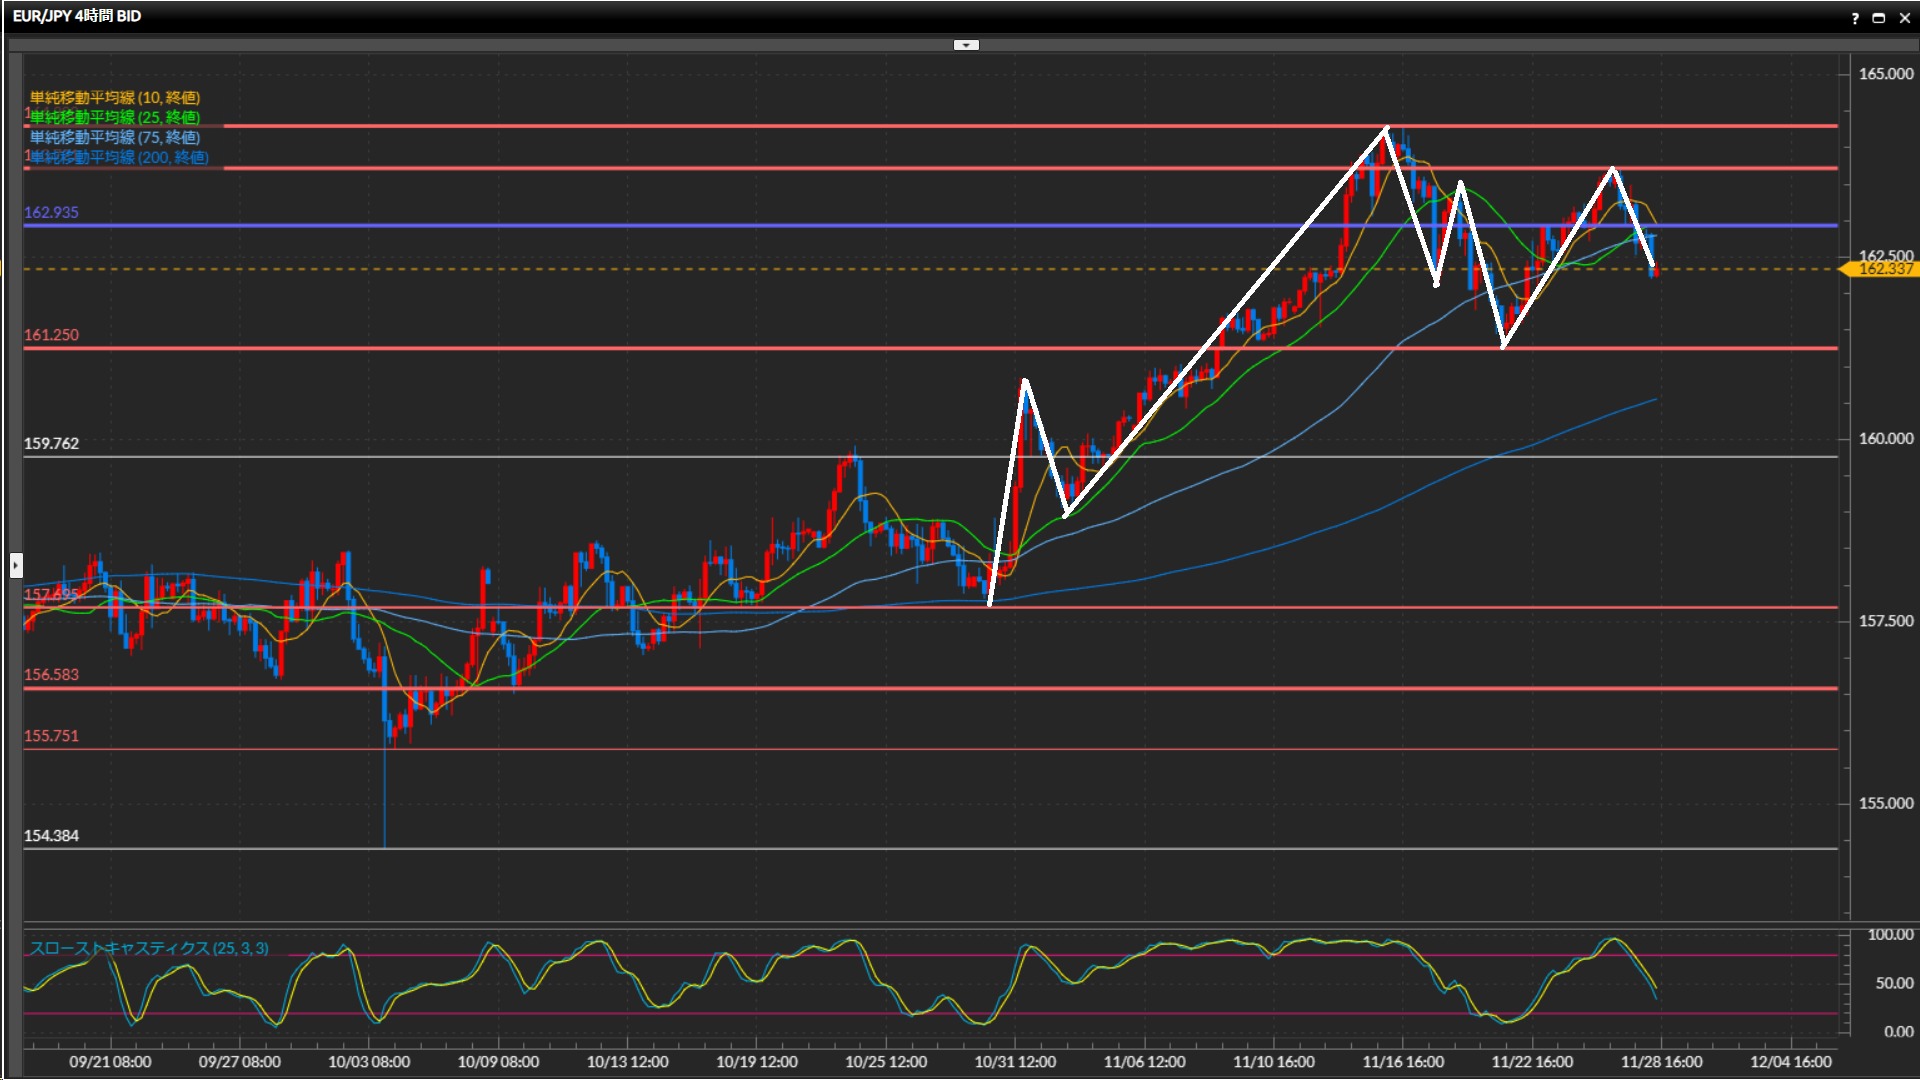Viewport: 1920px width, 1080px height.
Task: Click the 159.762 gray horizontal line label
Action: point(51,443)
